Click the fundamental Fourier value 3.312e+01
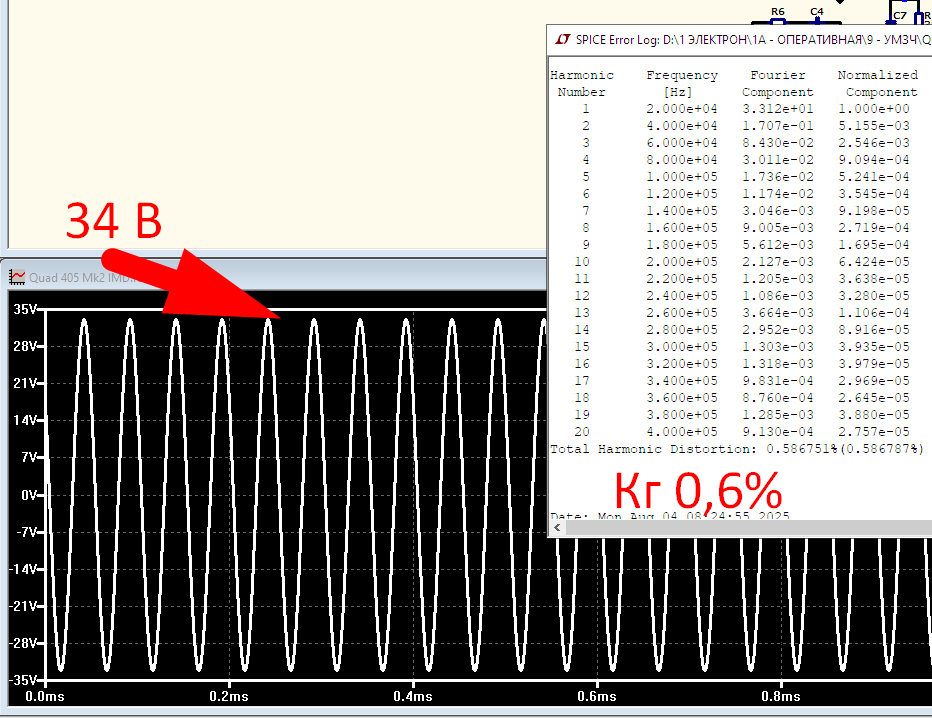 (777, 109)
